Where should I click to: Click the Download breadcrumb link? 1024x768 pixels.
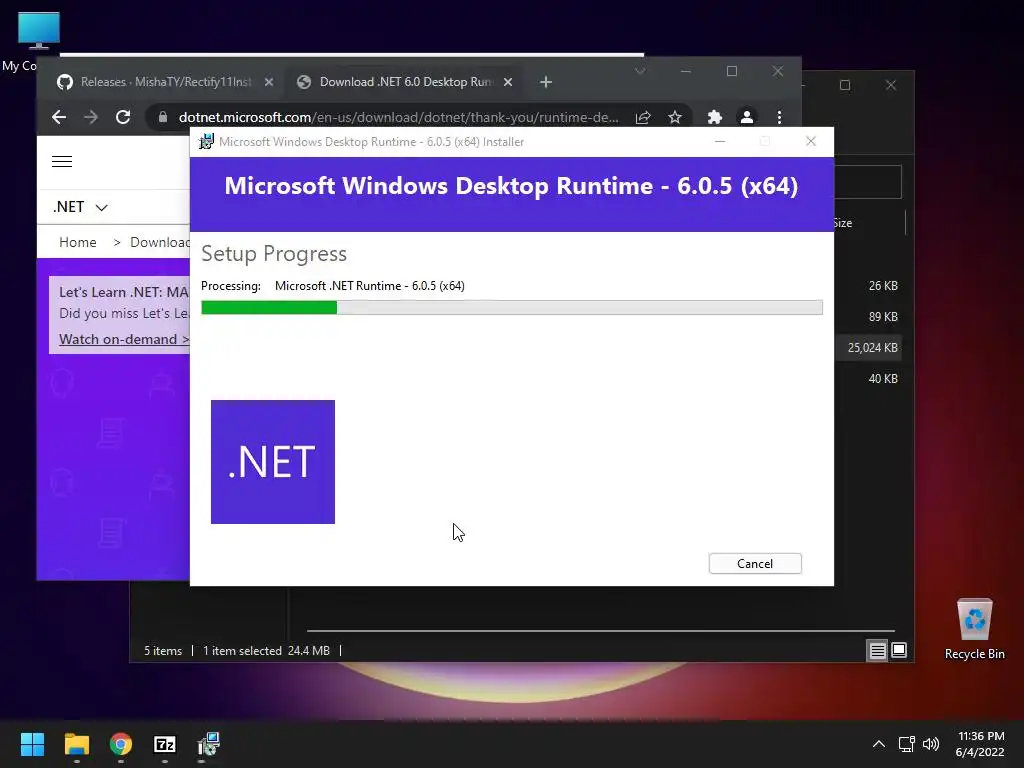pyautogui.click(x=159, y=242)
